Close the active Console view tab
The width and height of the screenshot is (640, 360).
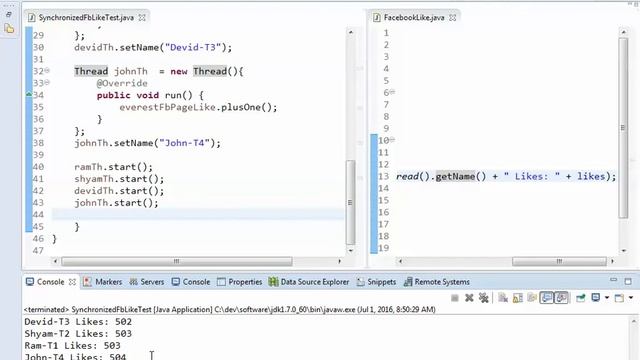(72, 282)
